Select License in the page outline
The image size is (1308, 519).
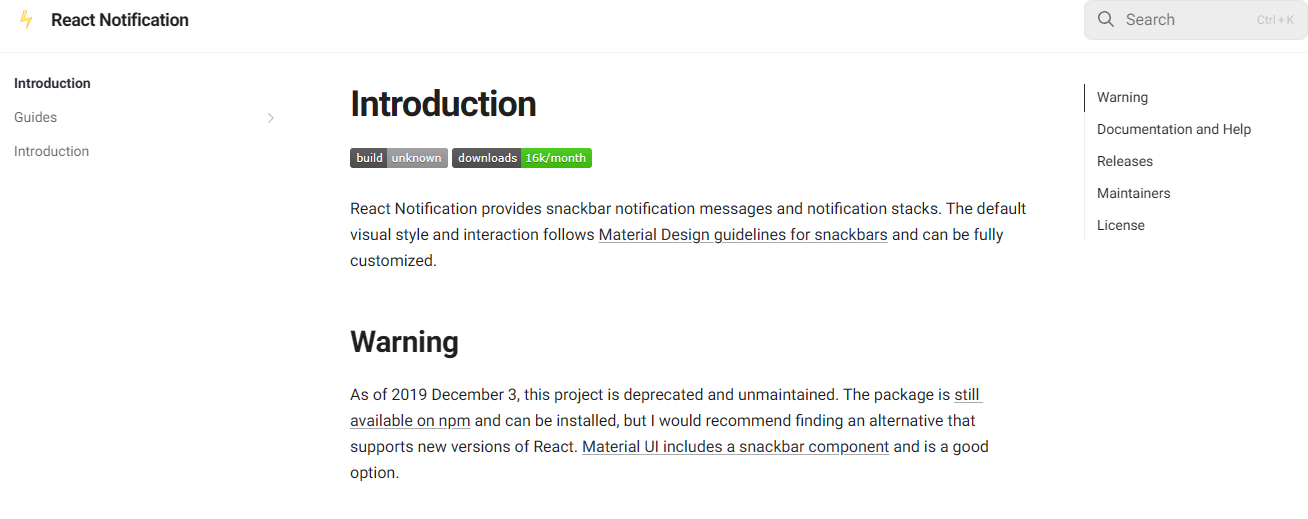pyautogui.click(x=1121, y=225)
